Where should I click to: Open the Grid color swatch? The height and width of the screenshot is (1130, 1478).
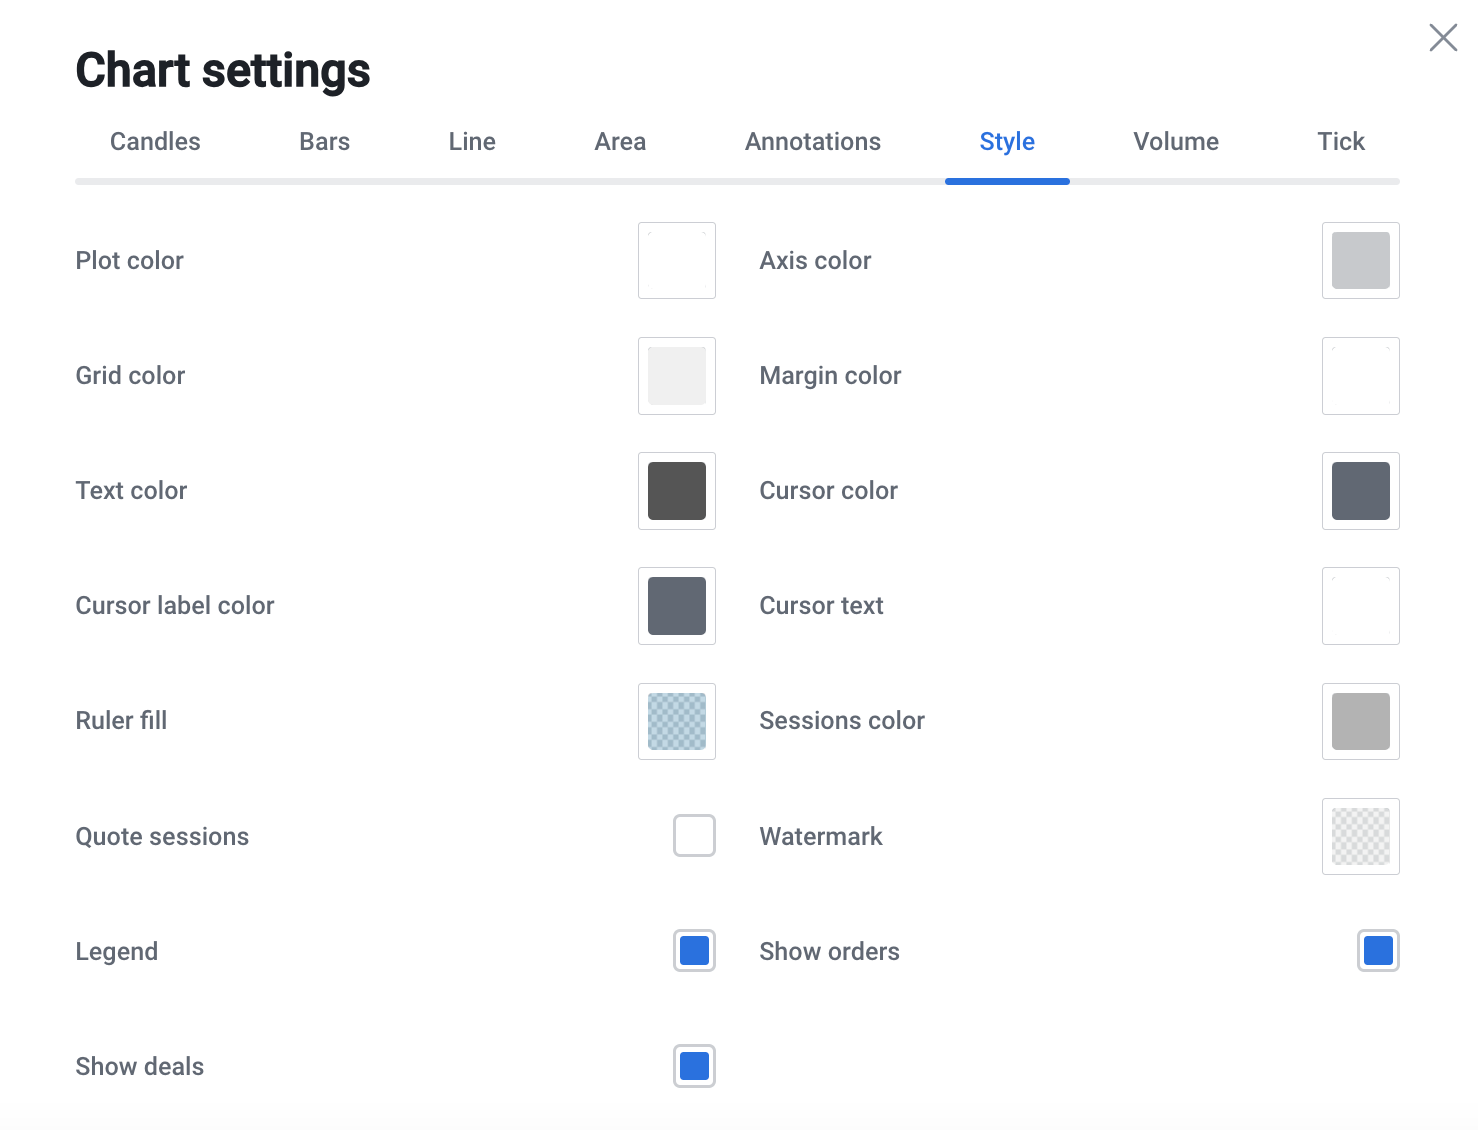click(x=677, y=376)
